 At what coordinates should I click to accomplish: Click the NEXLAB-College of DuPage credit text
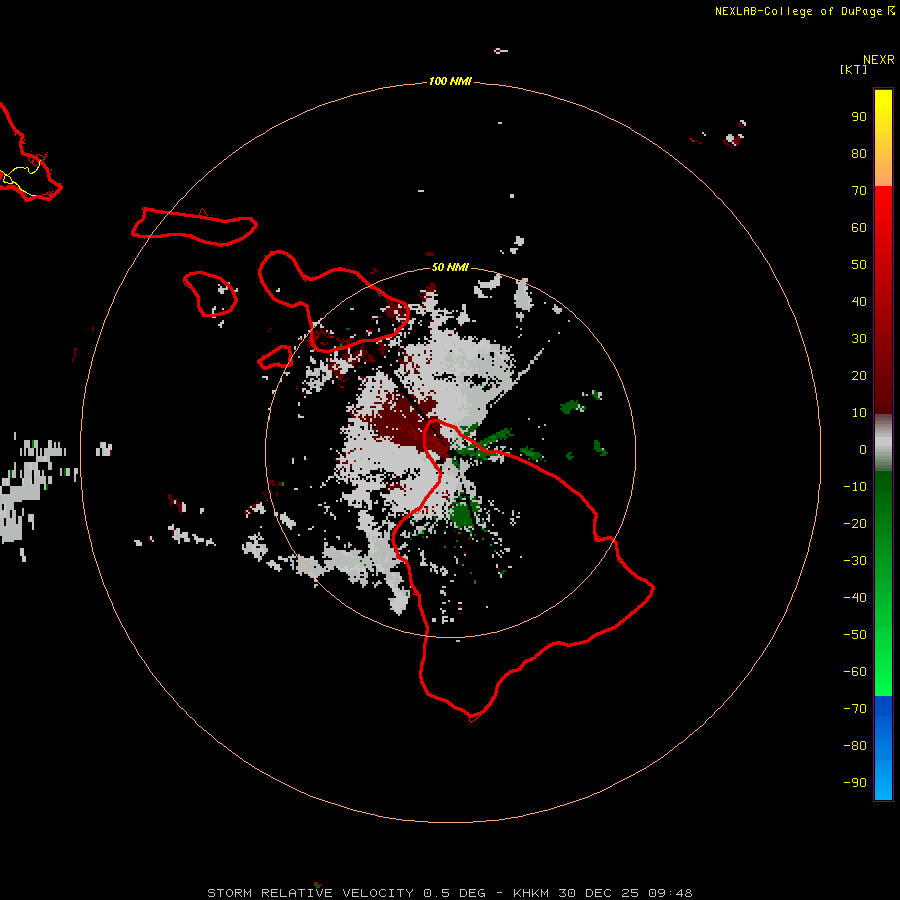804,11
